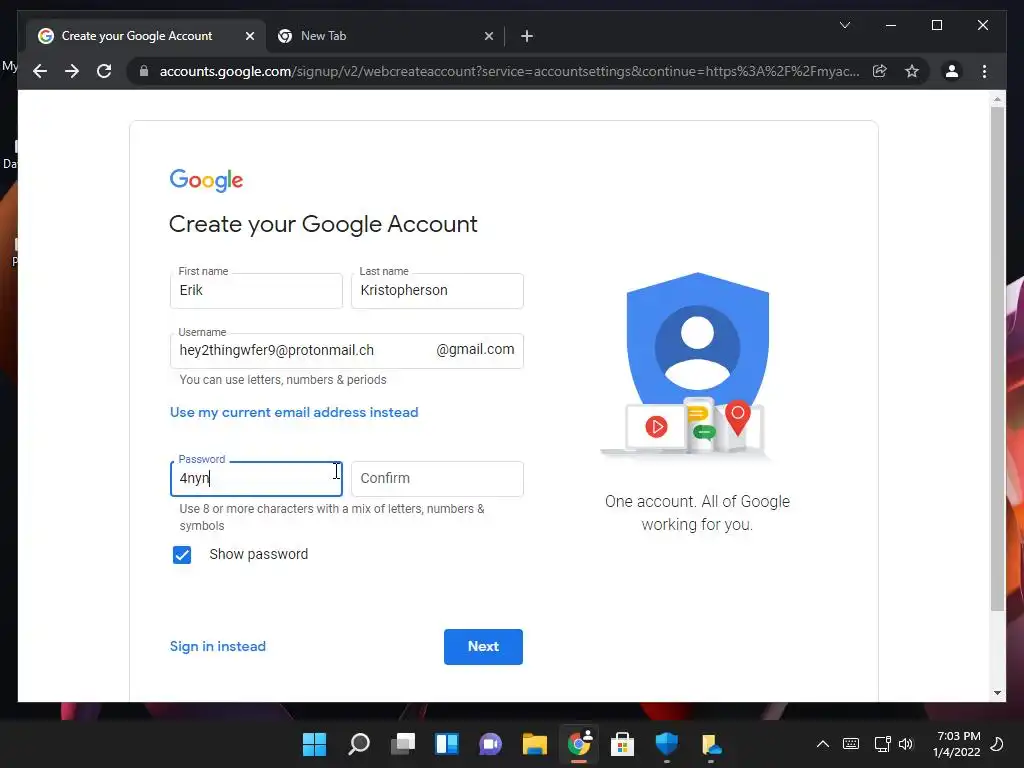Open Teams Chat from the taskbar
This screenshot has width=1024, height=768.
[x=490, y=744]
